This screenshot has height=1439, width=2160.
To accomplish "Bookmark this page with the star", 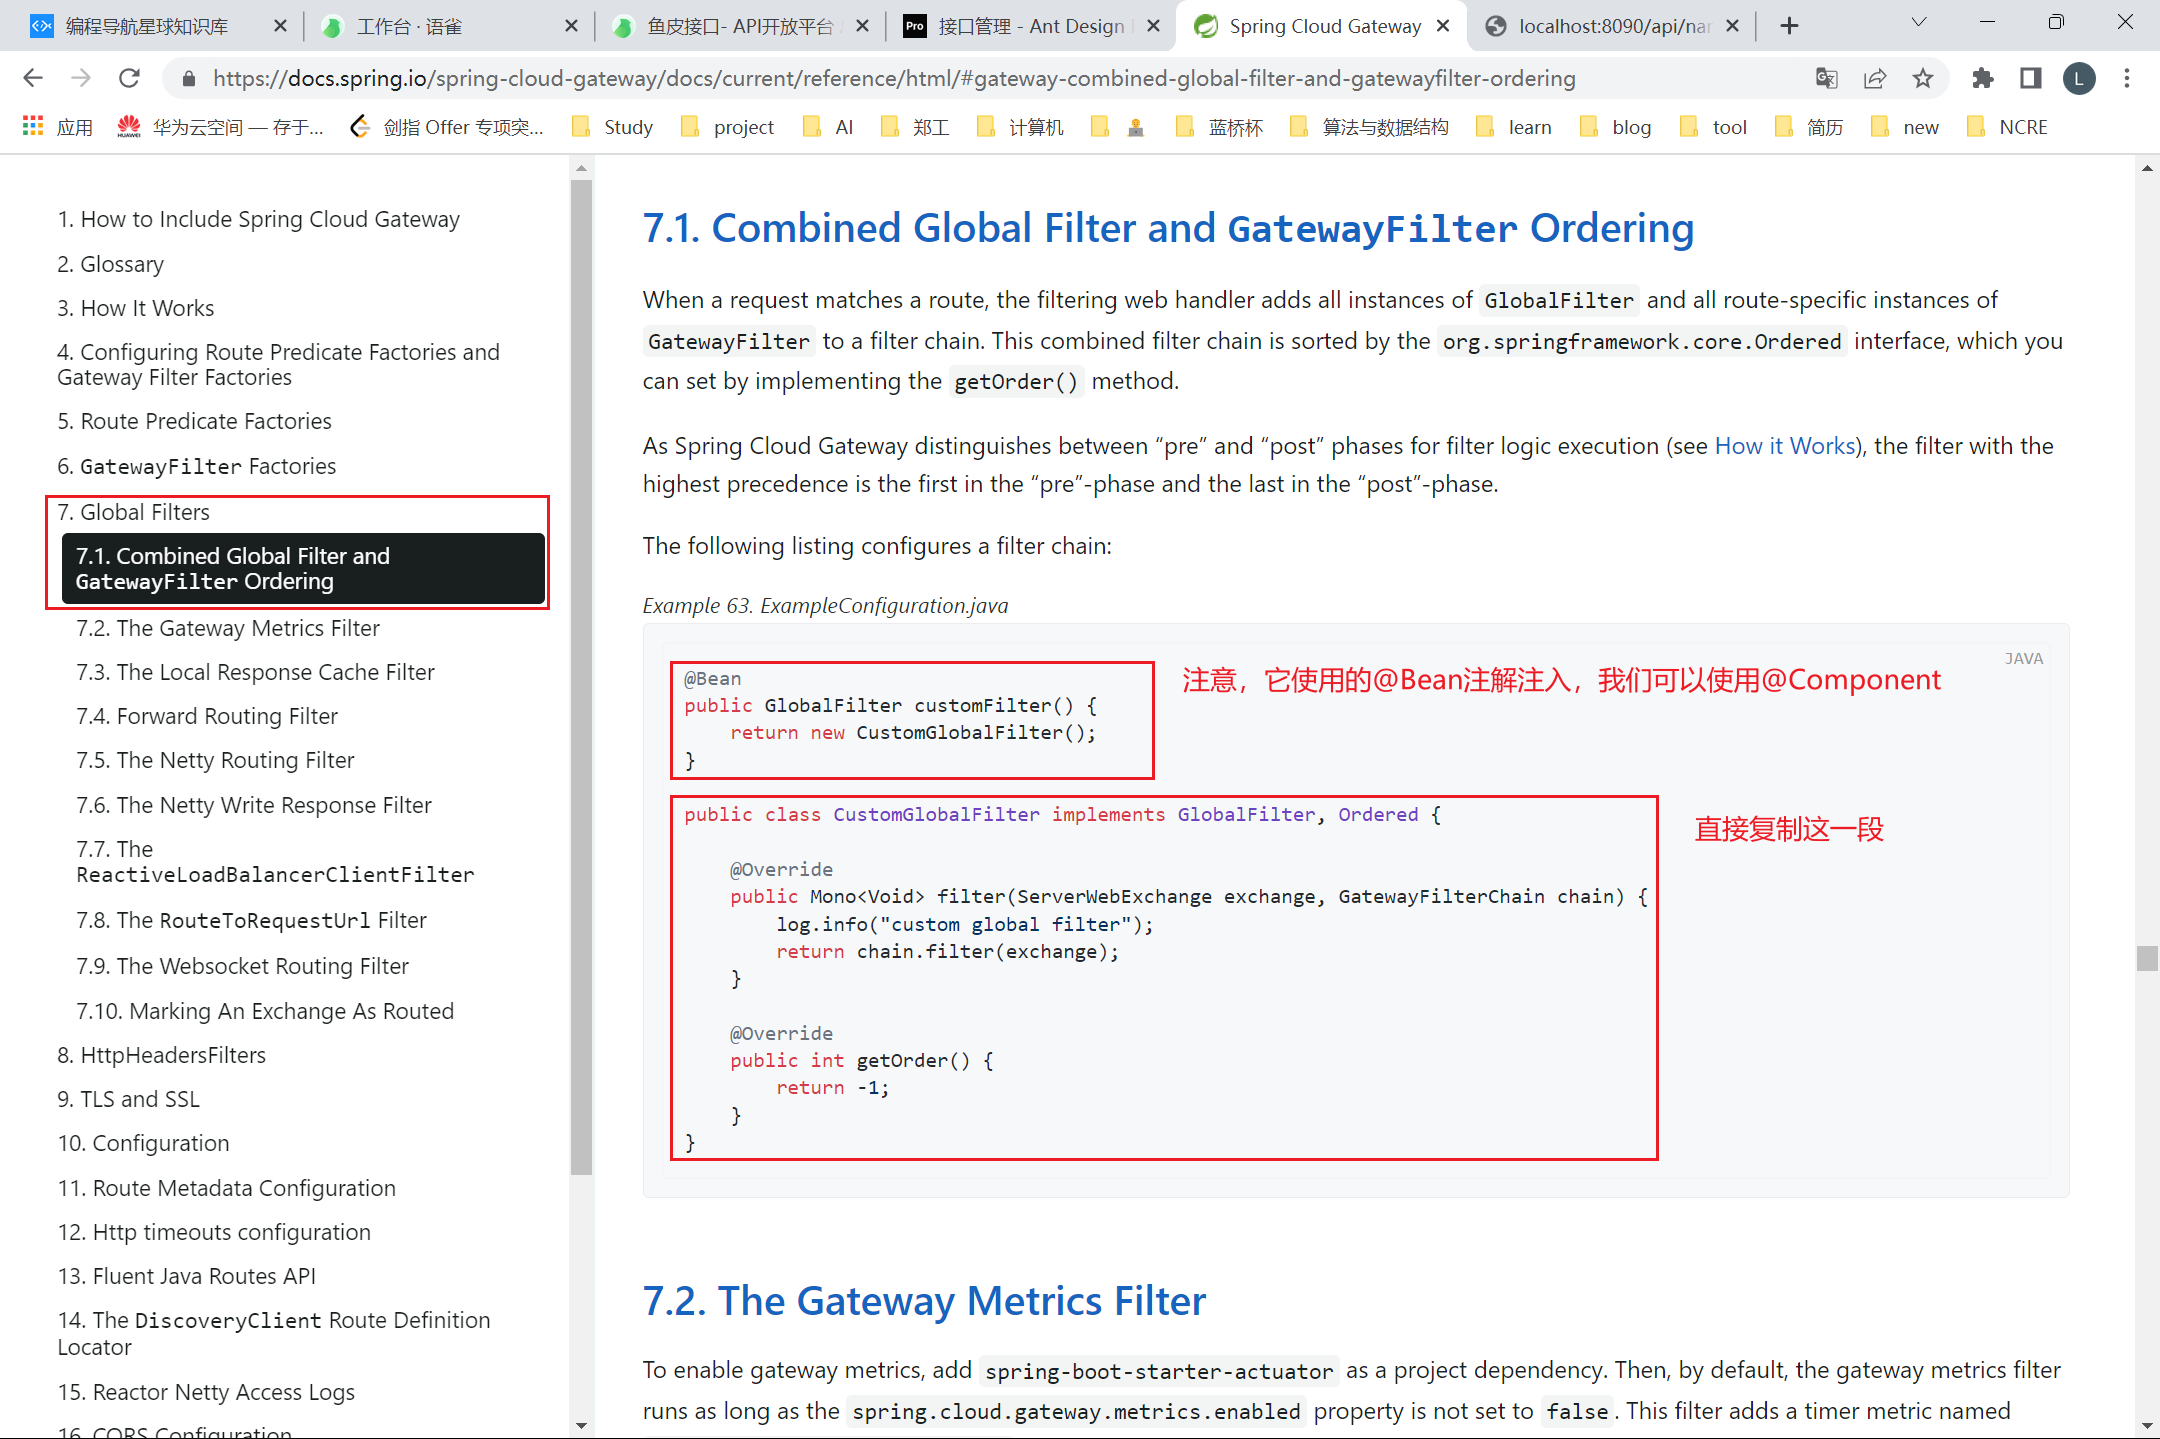I will tap(1923, 78).
